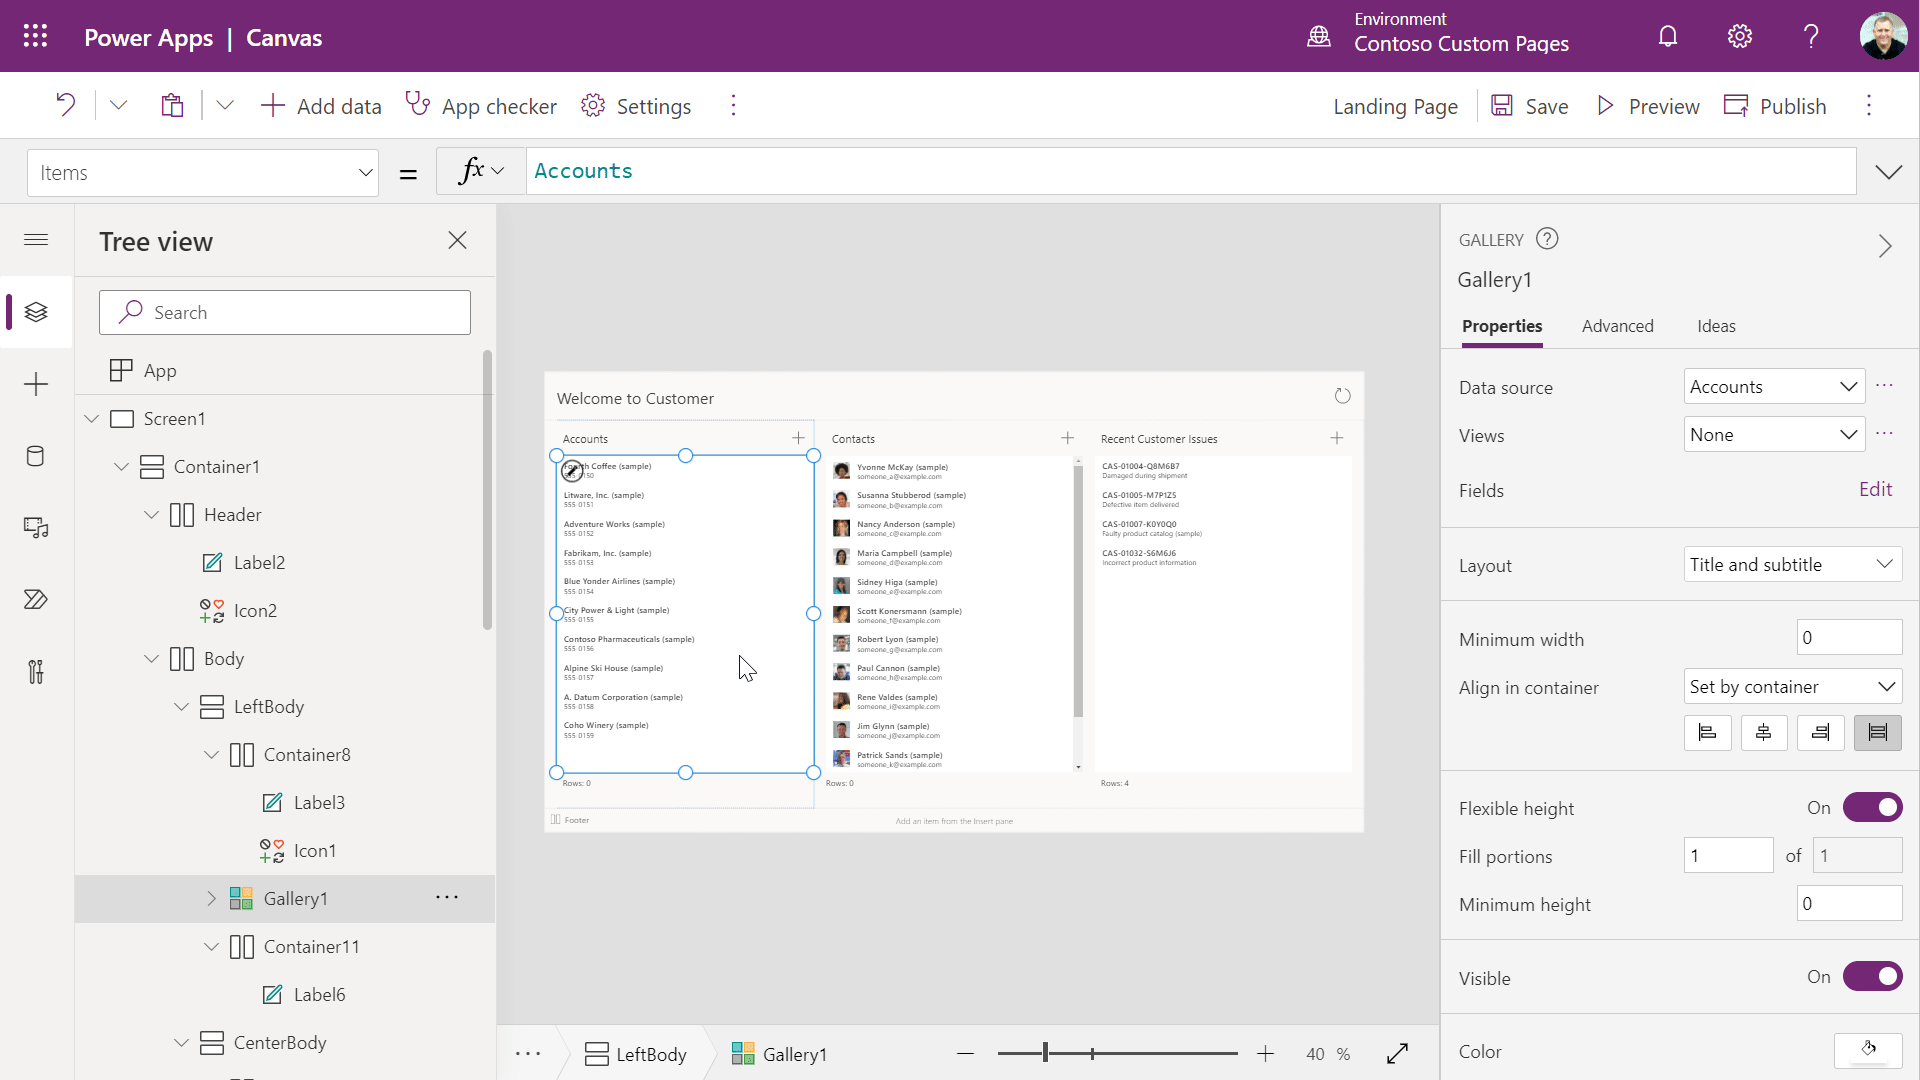Run the App checker

[481, 105]
